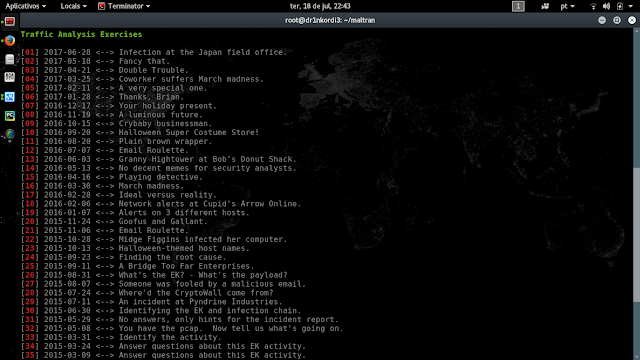This screenshot has height=360, width=640.
Task: Select the row 'Infection at the Japan field office.'
Action: coord(154,52)
